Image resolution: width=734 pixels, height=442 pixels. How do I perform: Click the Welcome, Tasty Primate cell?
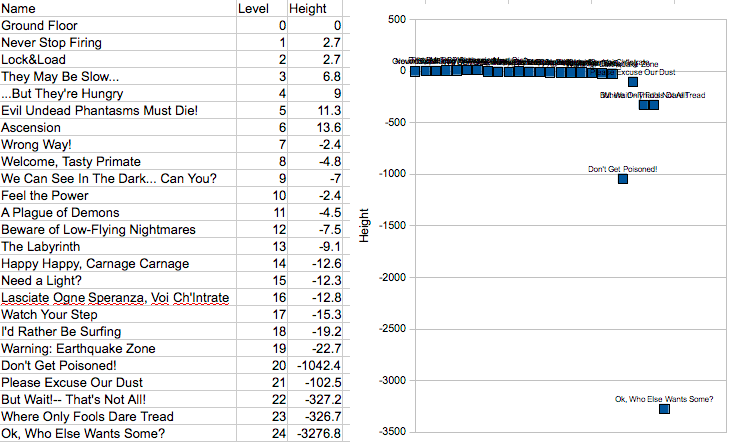point(118,161)
